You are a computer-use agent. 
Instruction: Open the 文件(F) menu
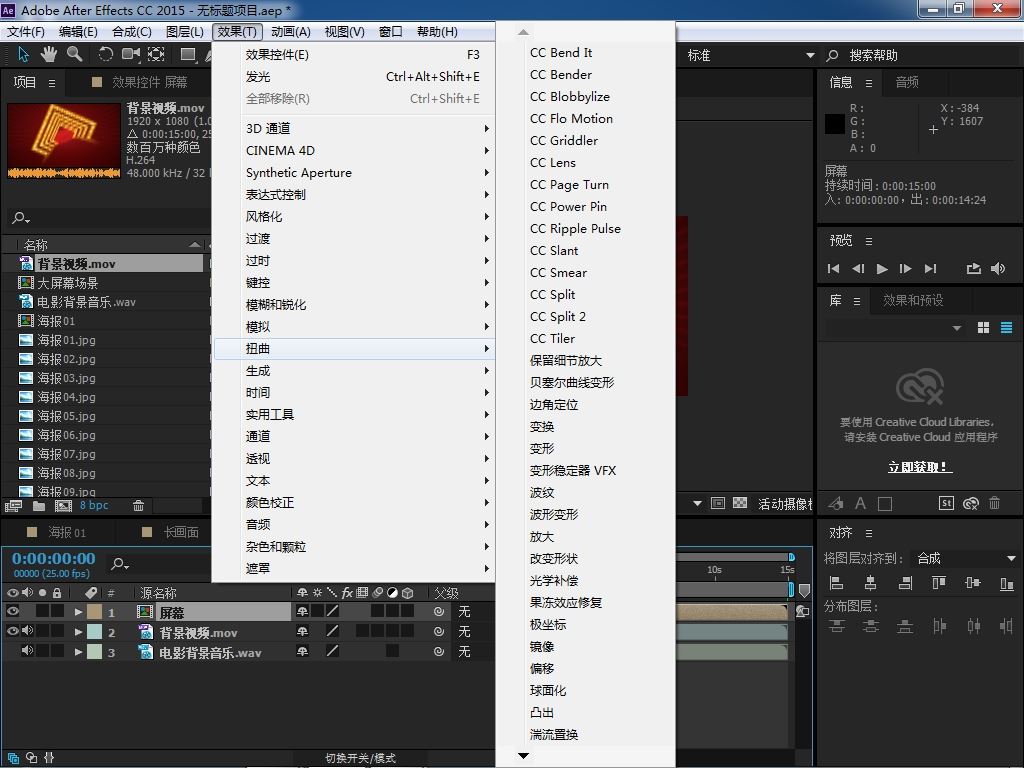pyautogui.click(x=25, y=31)
